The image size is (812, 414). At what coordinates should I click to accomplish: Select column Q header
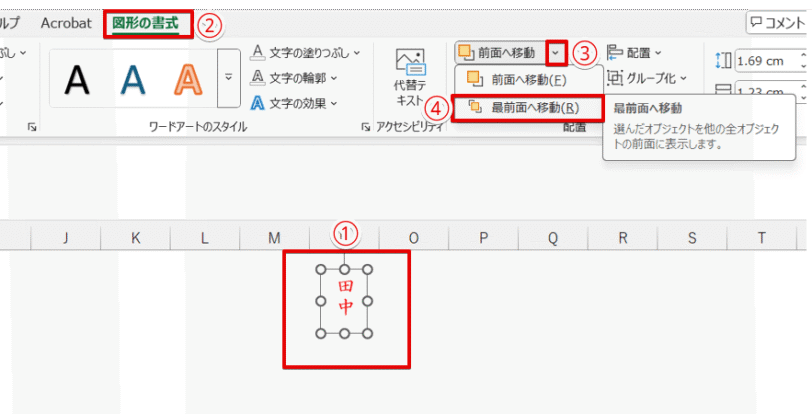[x=553, y=238]
